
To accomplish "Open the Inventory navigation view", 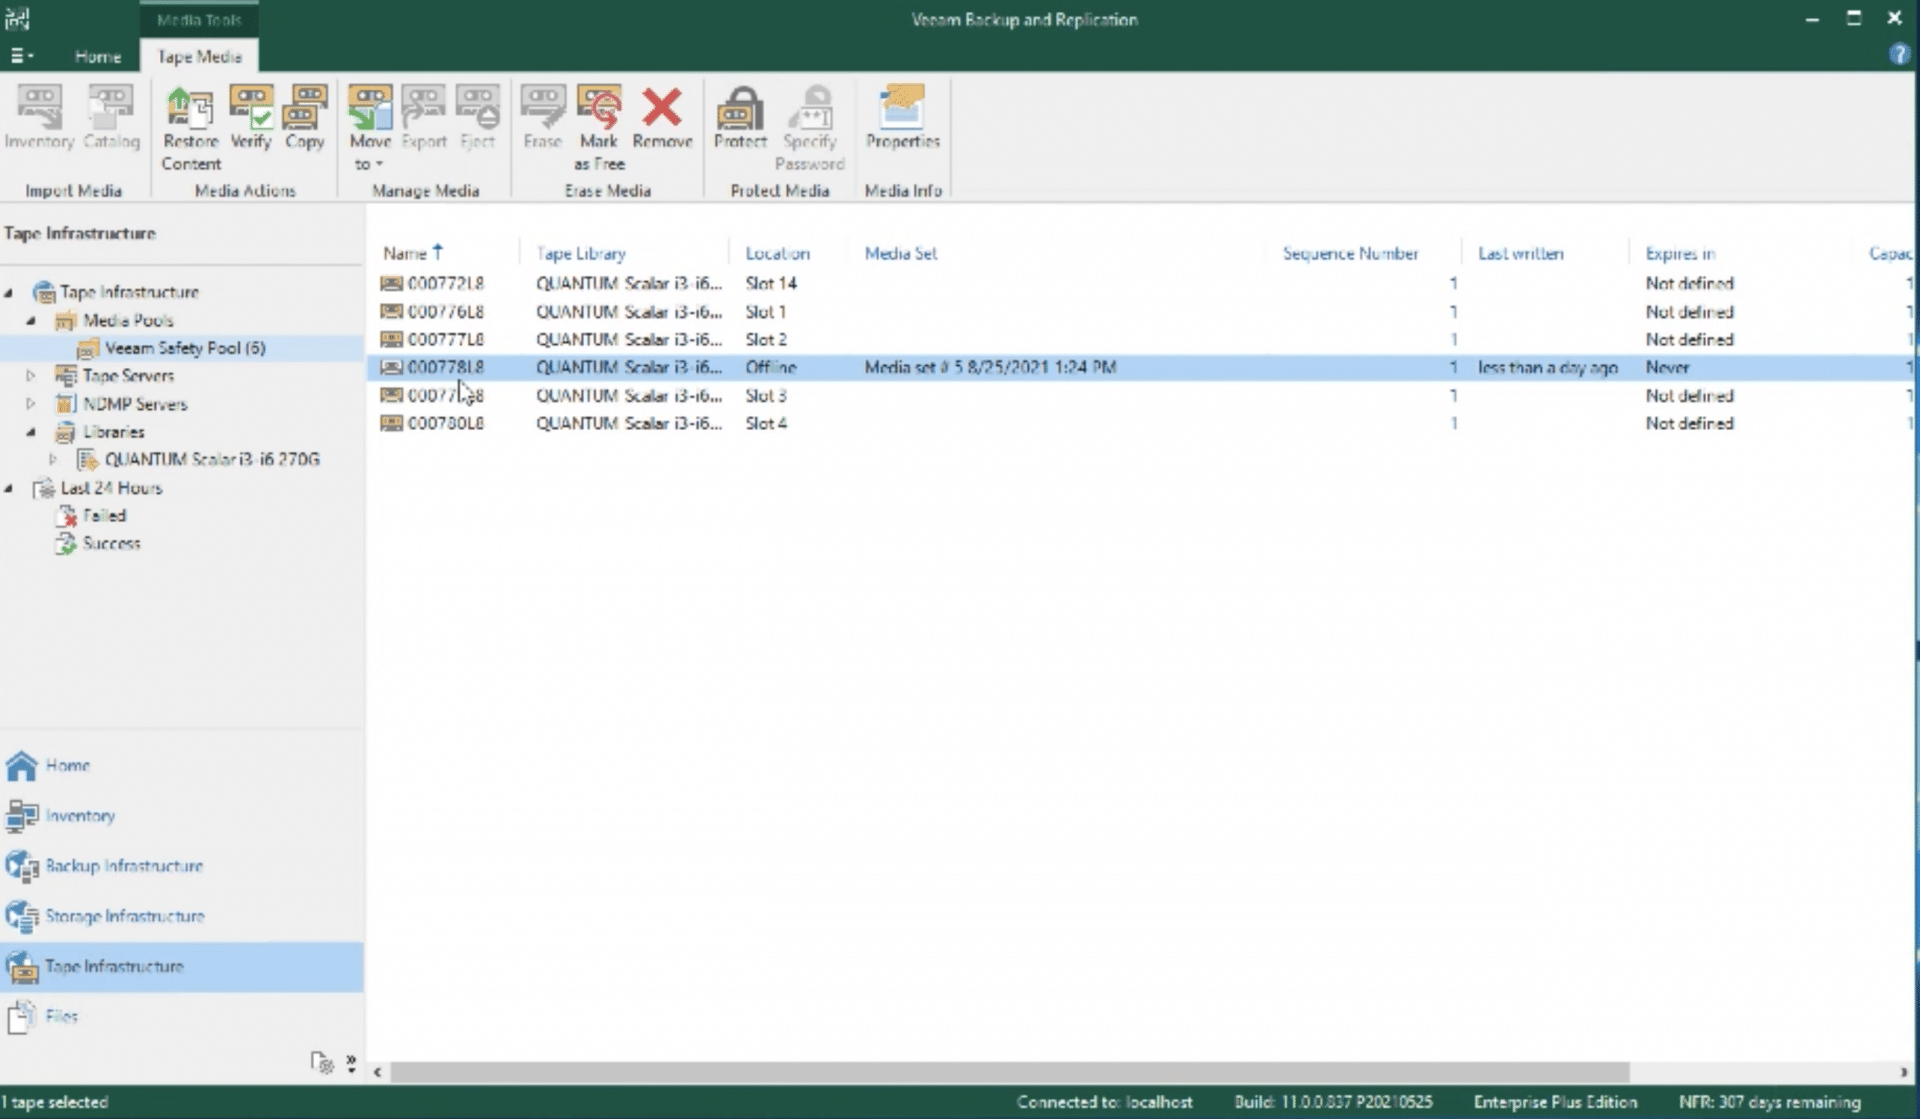I will pos(181,816).
